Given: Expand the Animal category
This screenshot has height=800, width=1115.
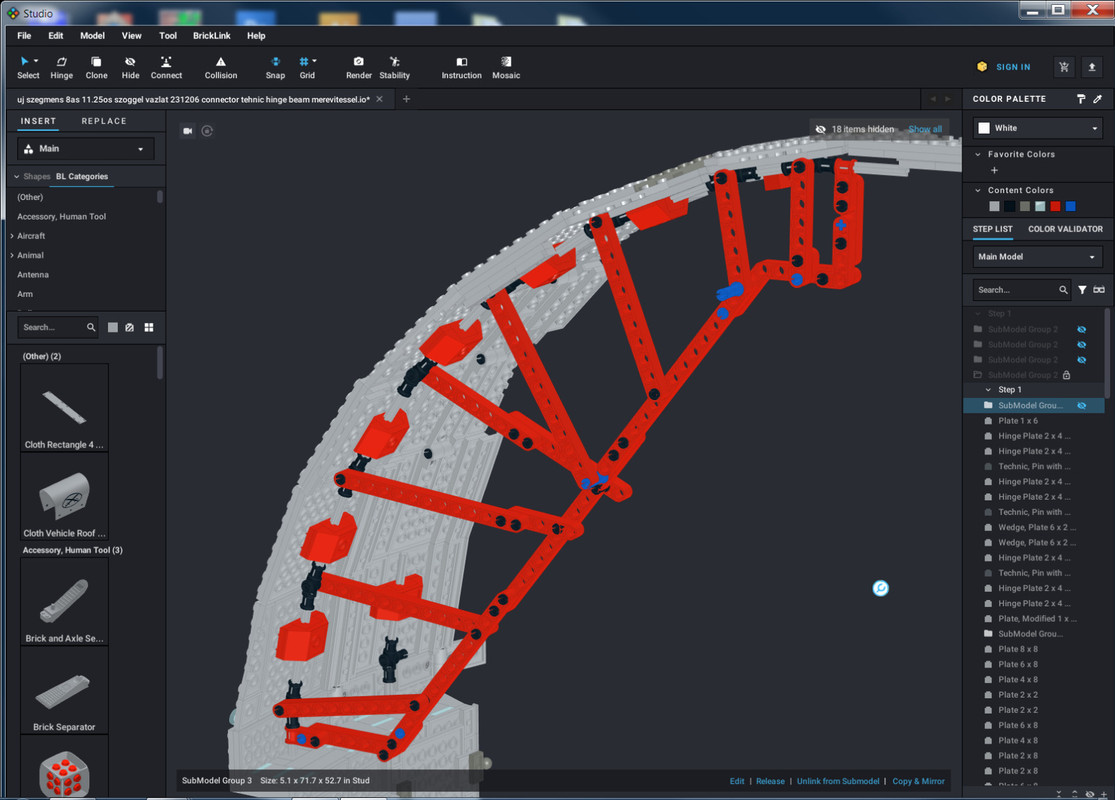Looking at the screenshot, I should pyautogui.click(x=12, y=255).
